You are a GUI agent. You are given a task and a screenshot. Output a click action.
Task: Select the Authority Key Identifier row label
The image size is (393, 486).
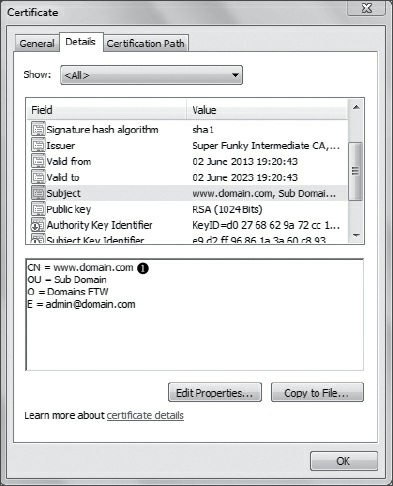[x=99, y=225]
